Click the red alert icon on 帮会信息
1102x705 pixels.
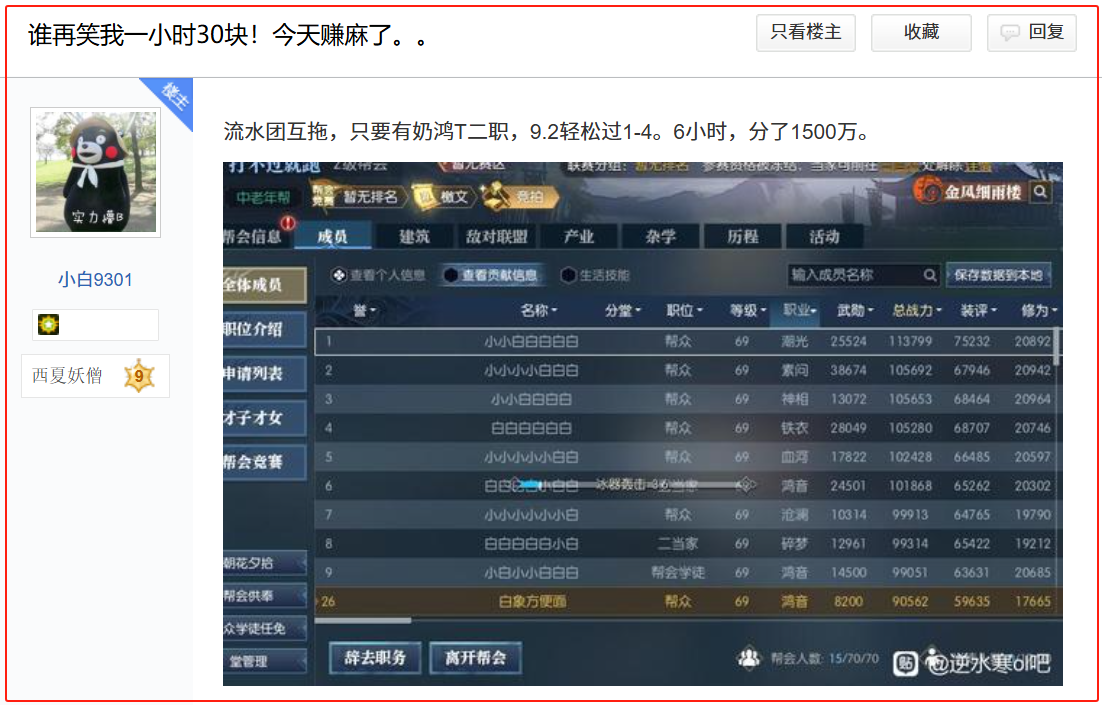pyautogui.click(x=288, y=222)
